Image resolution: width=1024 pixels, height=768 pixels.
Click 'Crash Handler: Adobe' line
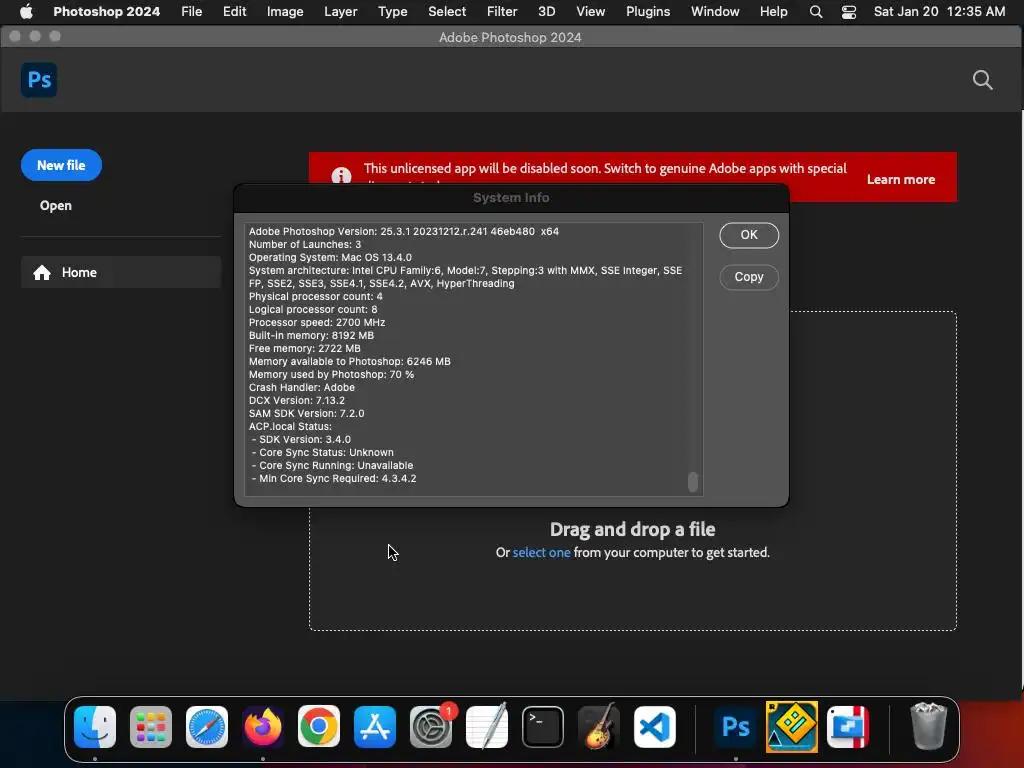tap(302, 387)
